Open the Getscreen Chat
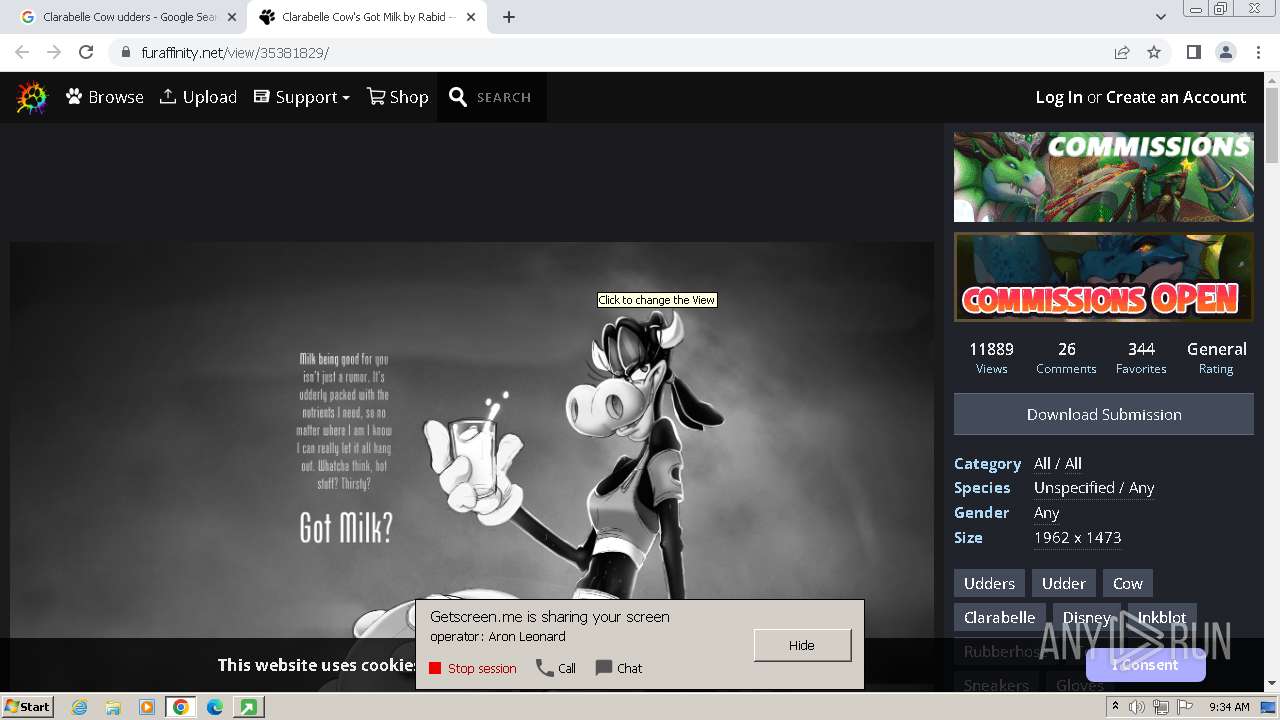This screenshot has height=720, width=1280. [x=619, y=668]
